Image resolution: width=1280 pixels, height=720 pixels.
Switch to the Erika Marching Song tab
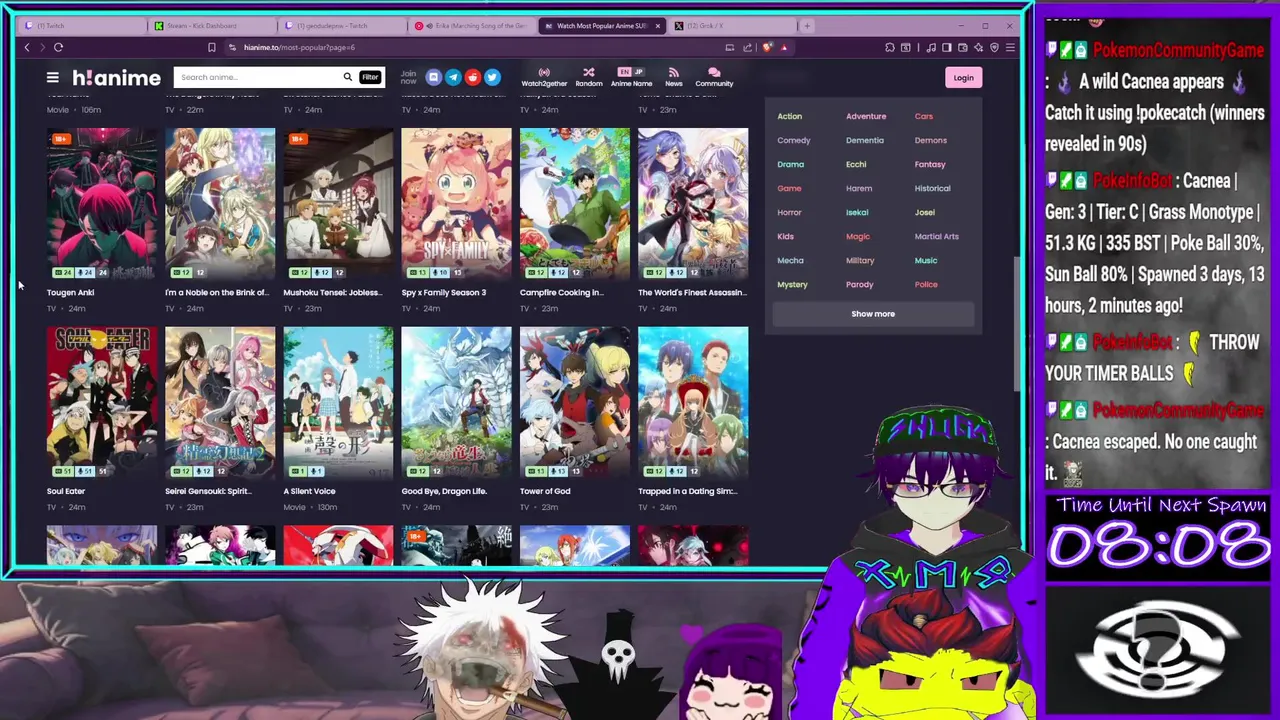click(x=470, y=25)
